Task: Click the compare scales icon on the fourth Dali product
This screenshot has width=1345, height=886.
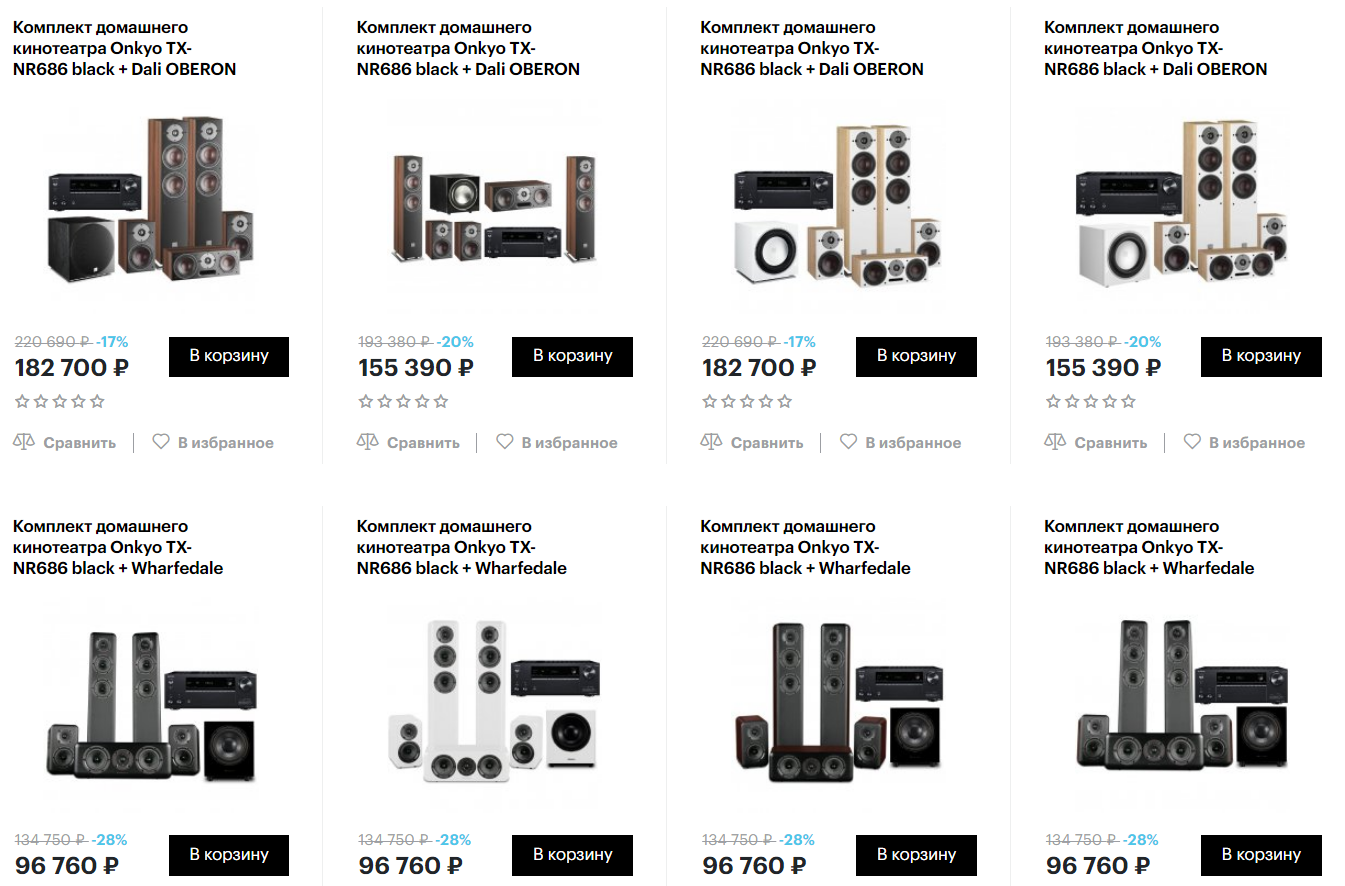Action: pyautogui.click(x=1055, y=441)
